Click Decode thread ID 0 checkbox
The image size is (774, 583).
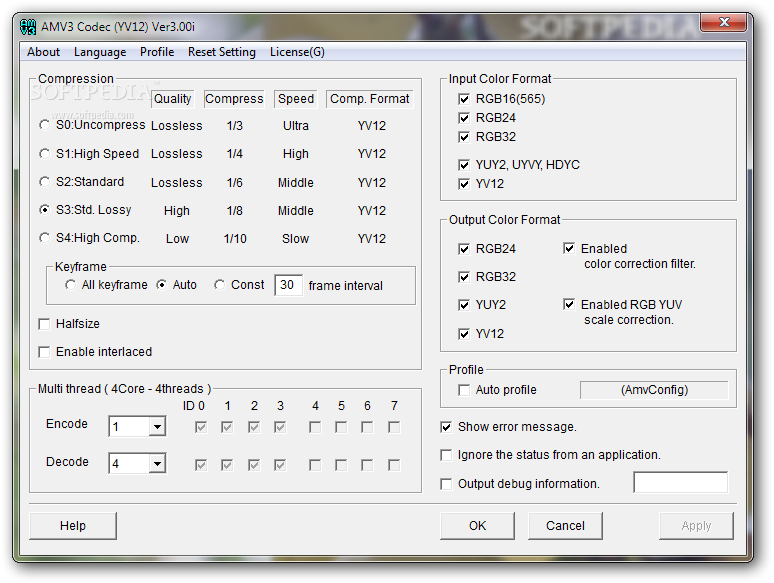tap(201, 465)
